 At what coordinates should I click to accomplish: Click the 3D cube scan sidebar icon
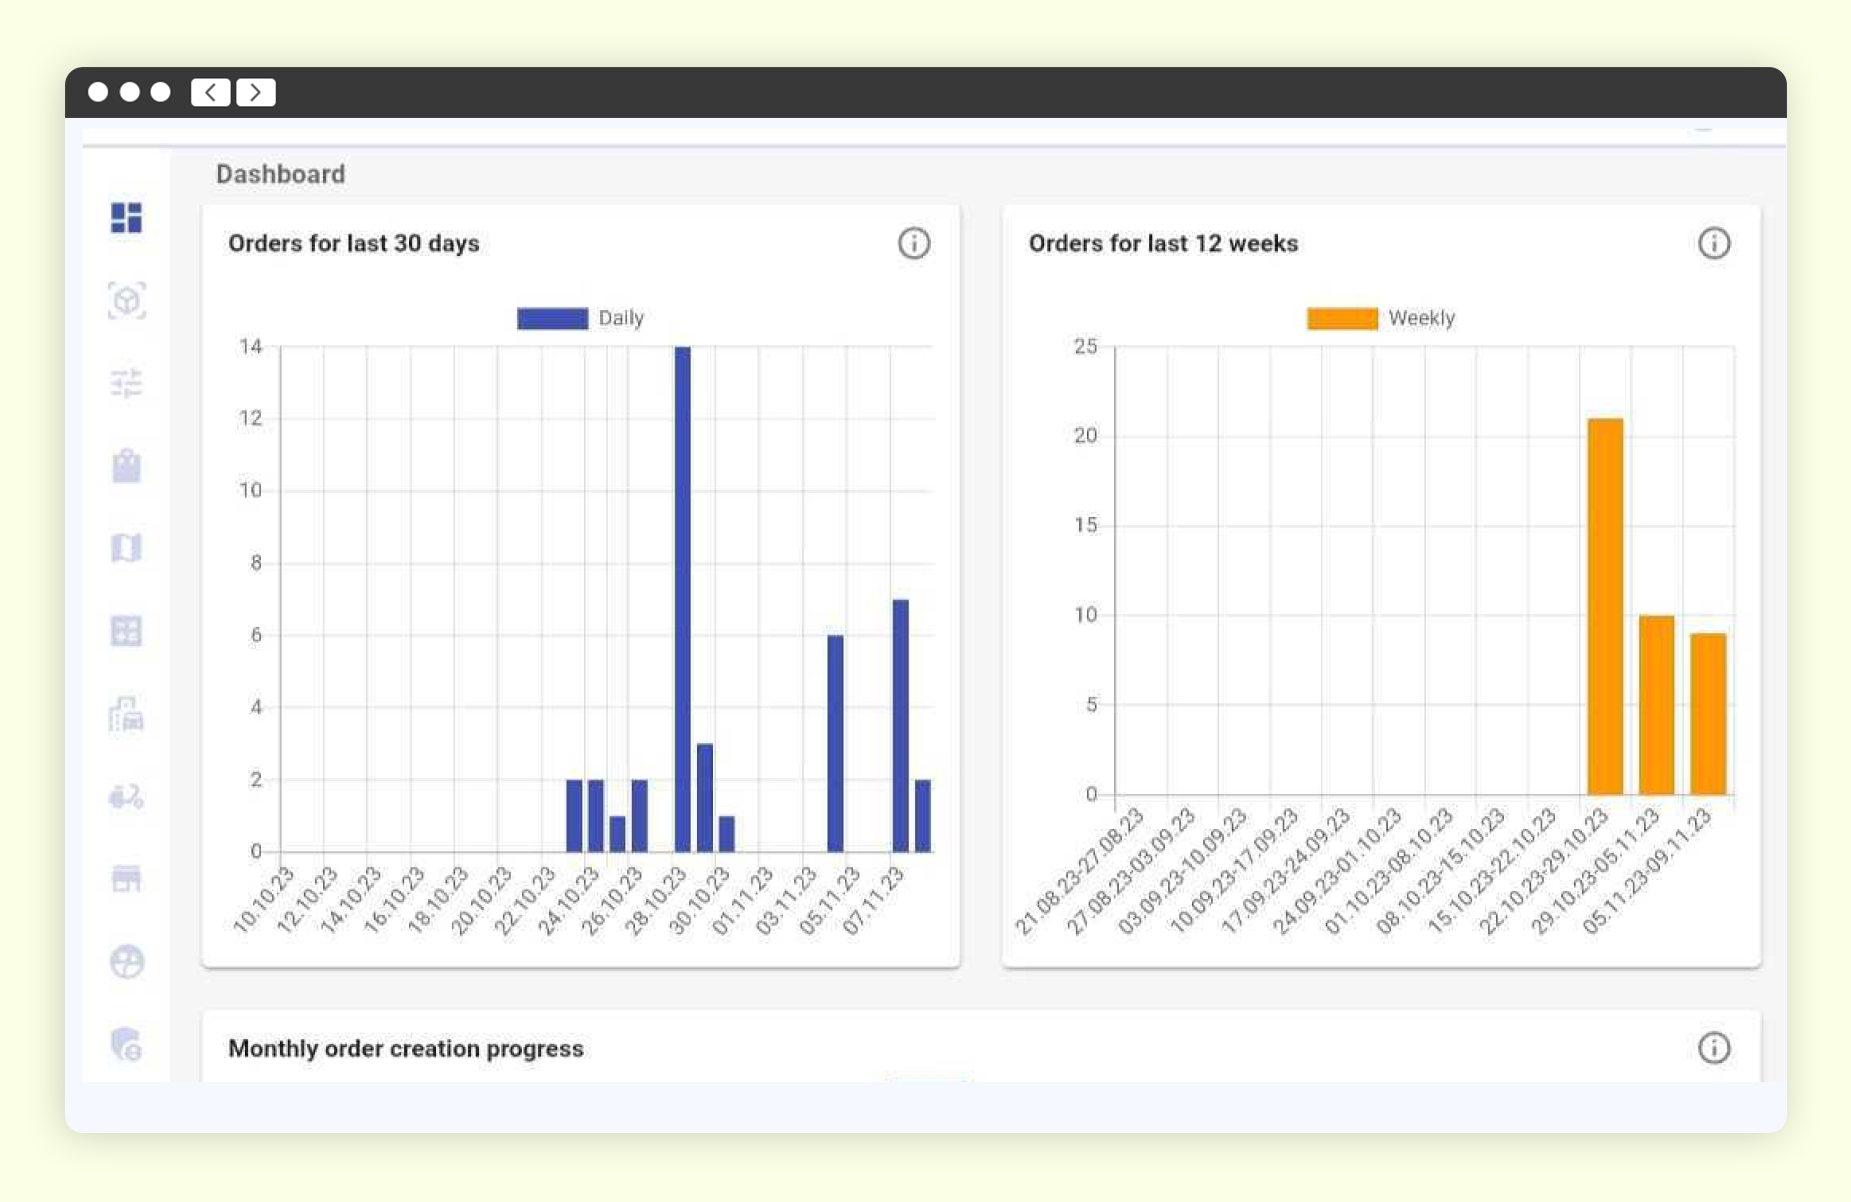(x=126, y=300)
